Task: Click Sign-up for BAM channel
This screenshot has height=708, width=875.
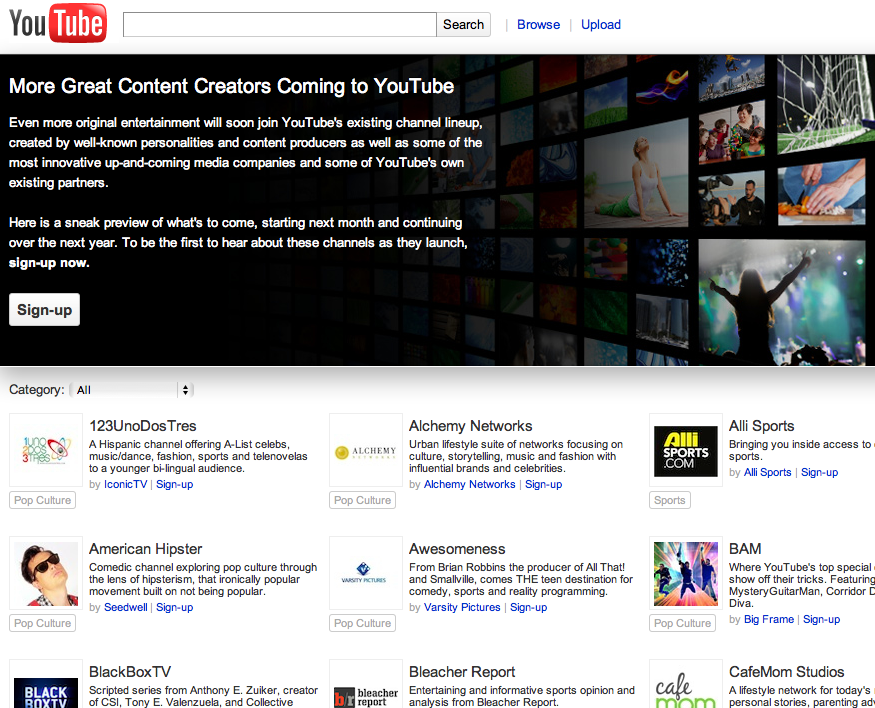Action: 821,619
